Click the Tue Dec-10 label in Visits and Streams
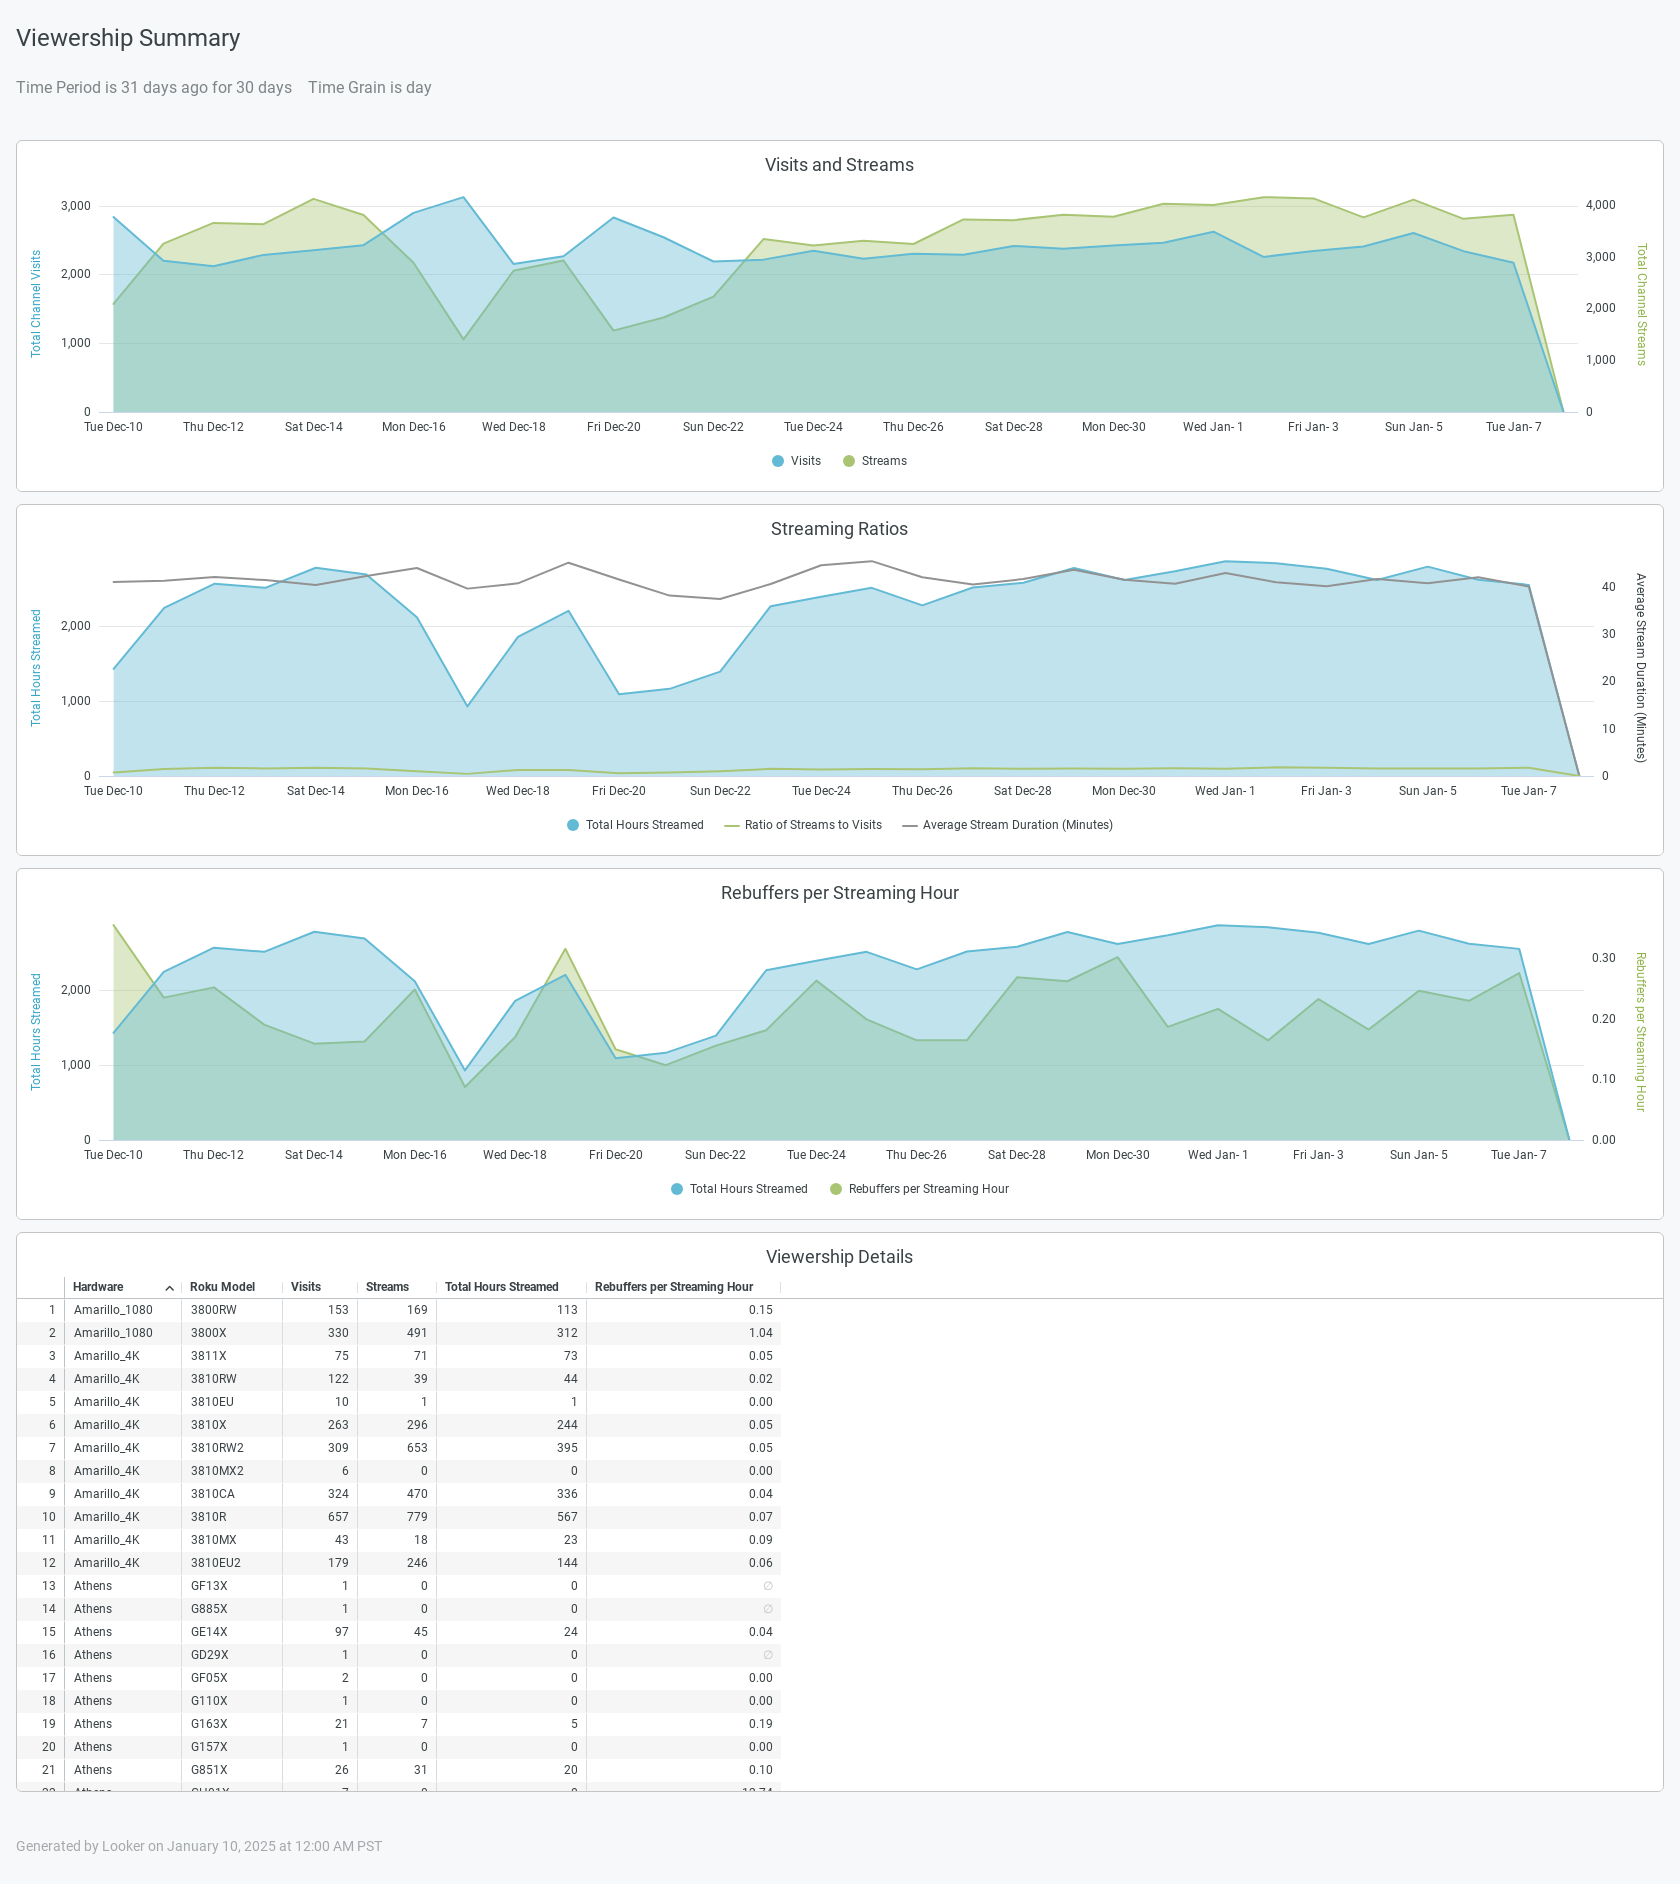Image resolution: width=1680 pixels, height=1884 pixels. (x=113, y=427)
